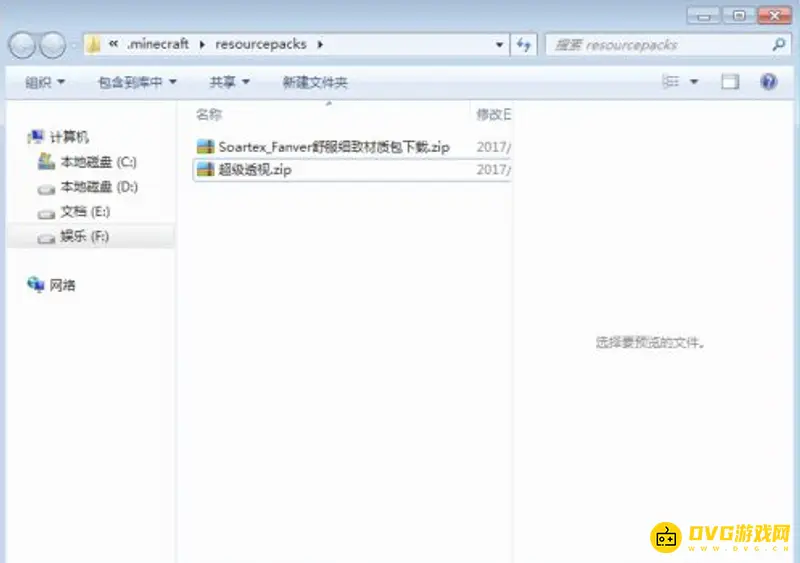The width and height of the screenshot is (800, 563).
Task: Sort files by the 名称 column header
Action: [209, 114]
